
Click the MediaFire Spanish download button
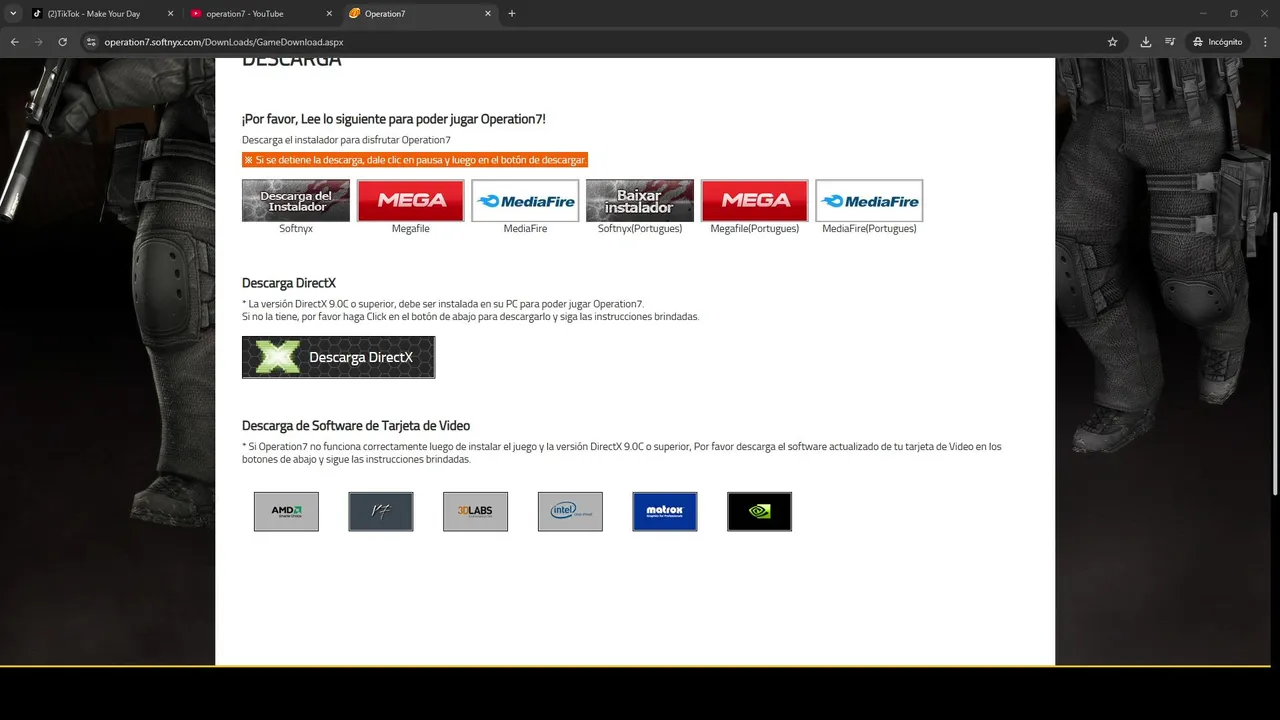tap(525, 200)
